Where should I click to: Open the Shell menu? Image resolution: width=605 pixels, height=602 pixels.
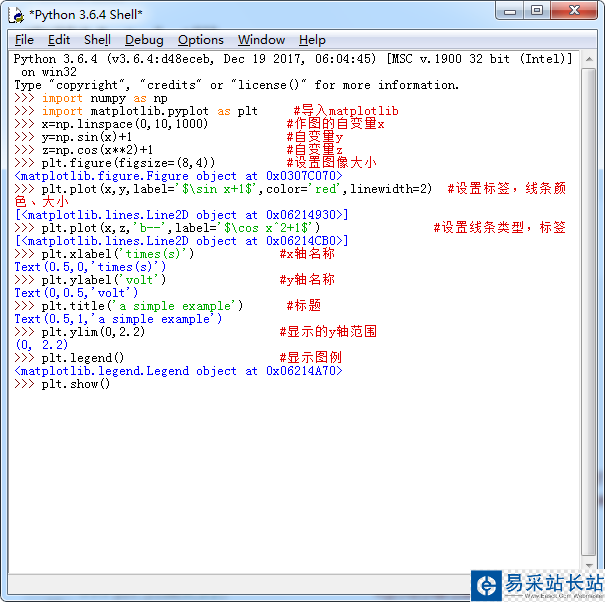tap(97, 40)
